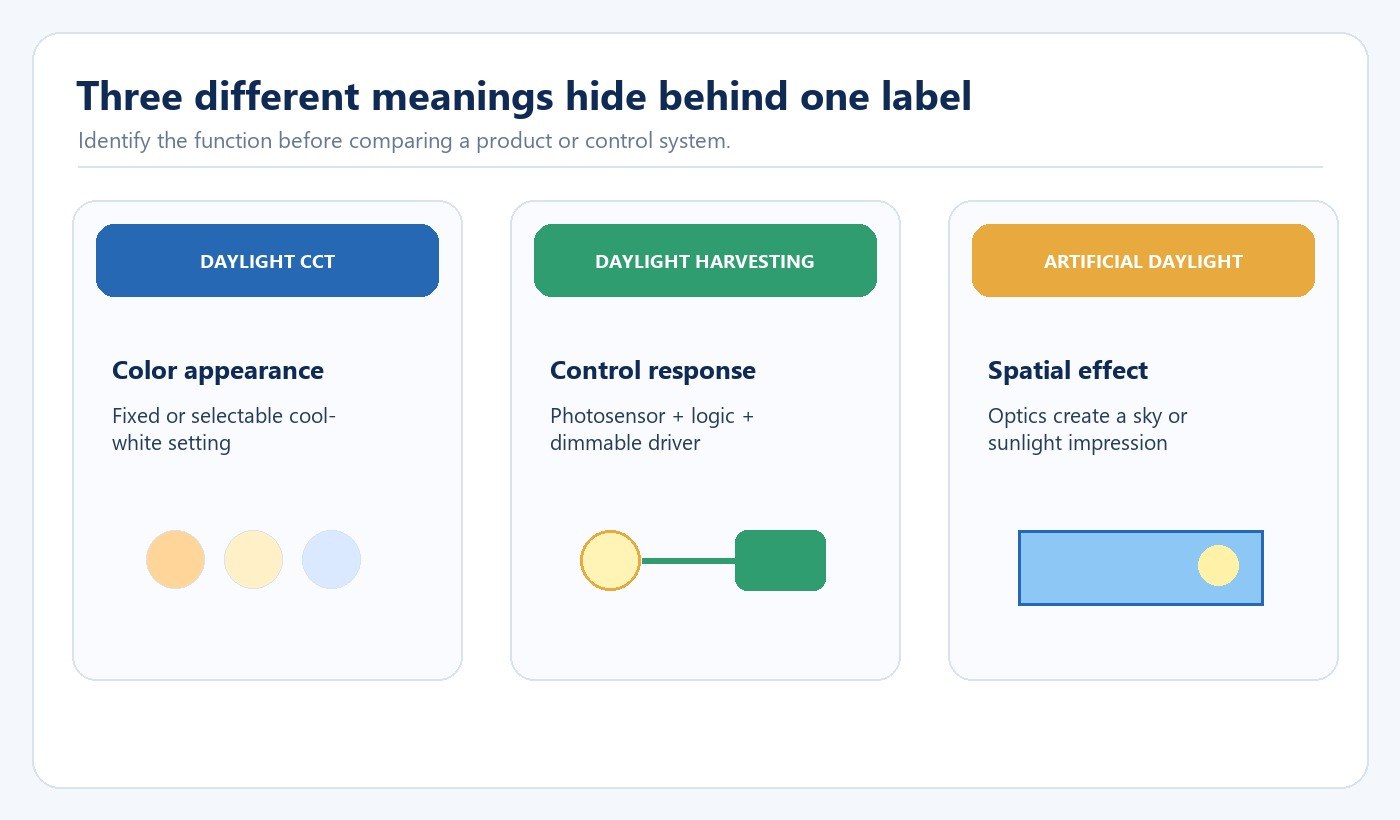Screen dimensions: 1400x820
Task: Select the pale cream color circle
Action: pyautogui.click(x=253, y=559)
